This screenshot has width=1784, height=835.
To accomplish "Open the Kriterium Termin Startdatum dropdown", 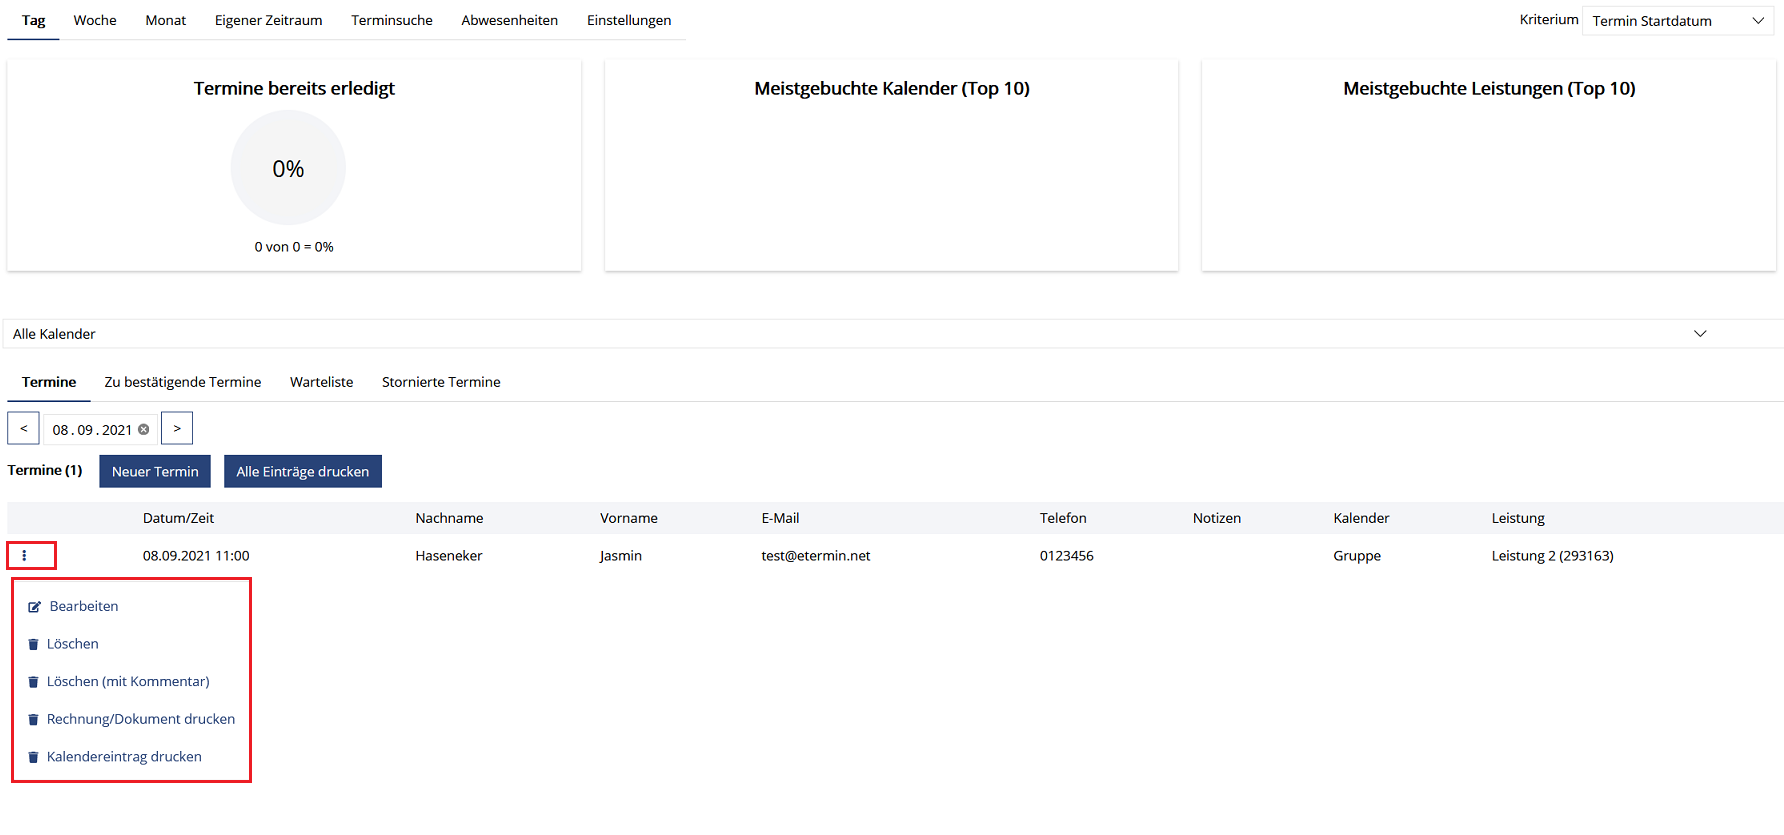I will pyautogui.click(x=1678, y=21).
